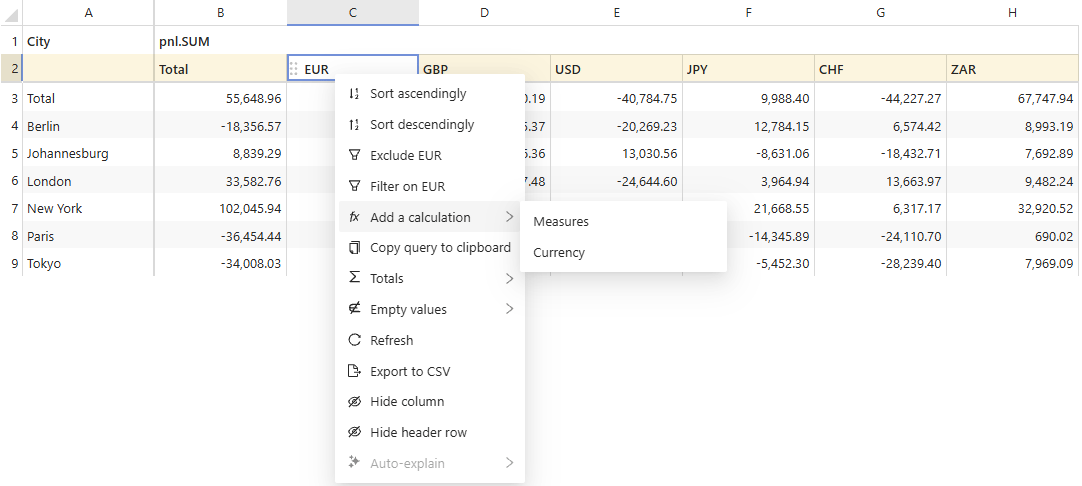Viewport: 1082px width, 486px height.
Task: Select Hide header row menu entry
Action: coord(430,433)
